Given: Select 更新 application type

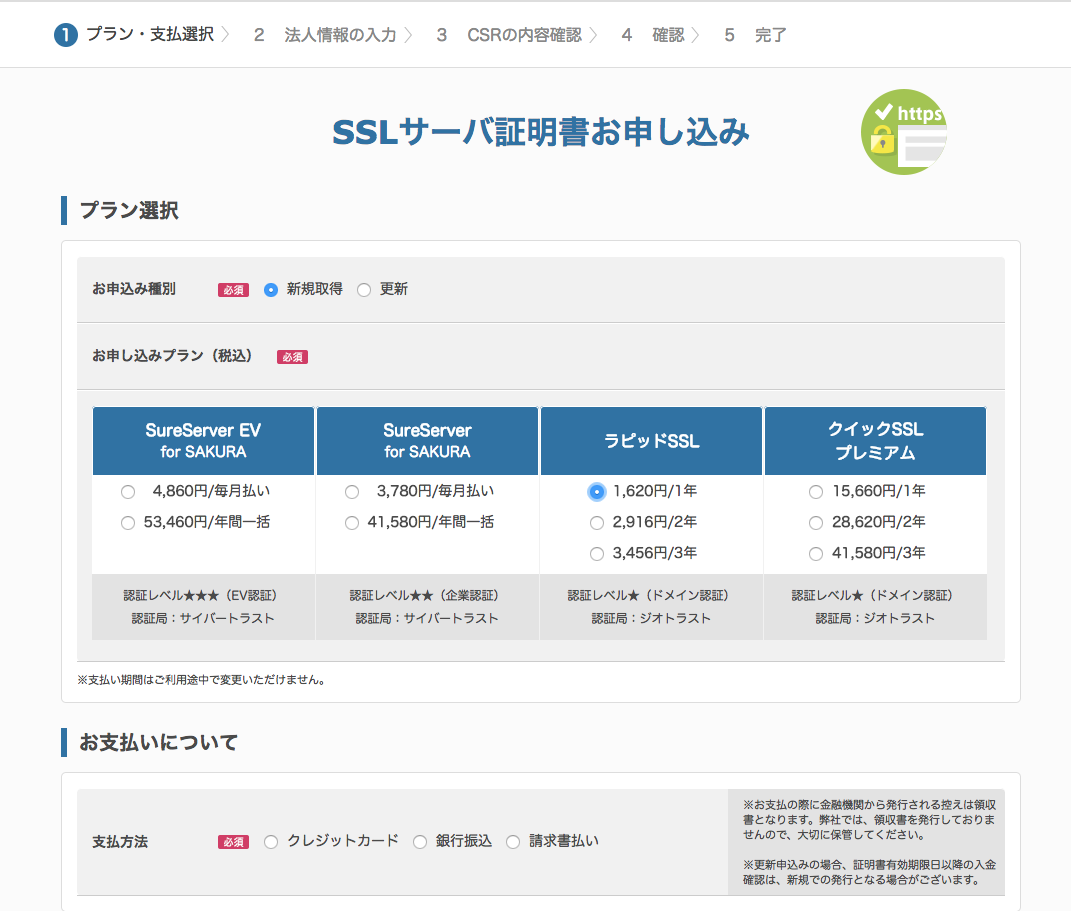Looking at the screenshot, I should 364,290.
